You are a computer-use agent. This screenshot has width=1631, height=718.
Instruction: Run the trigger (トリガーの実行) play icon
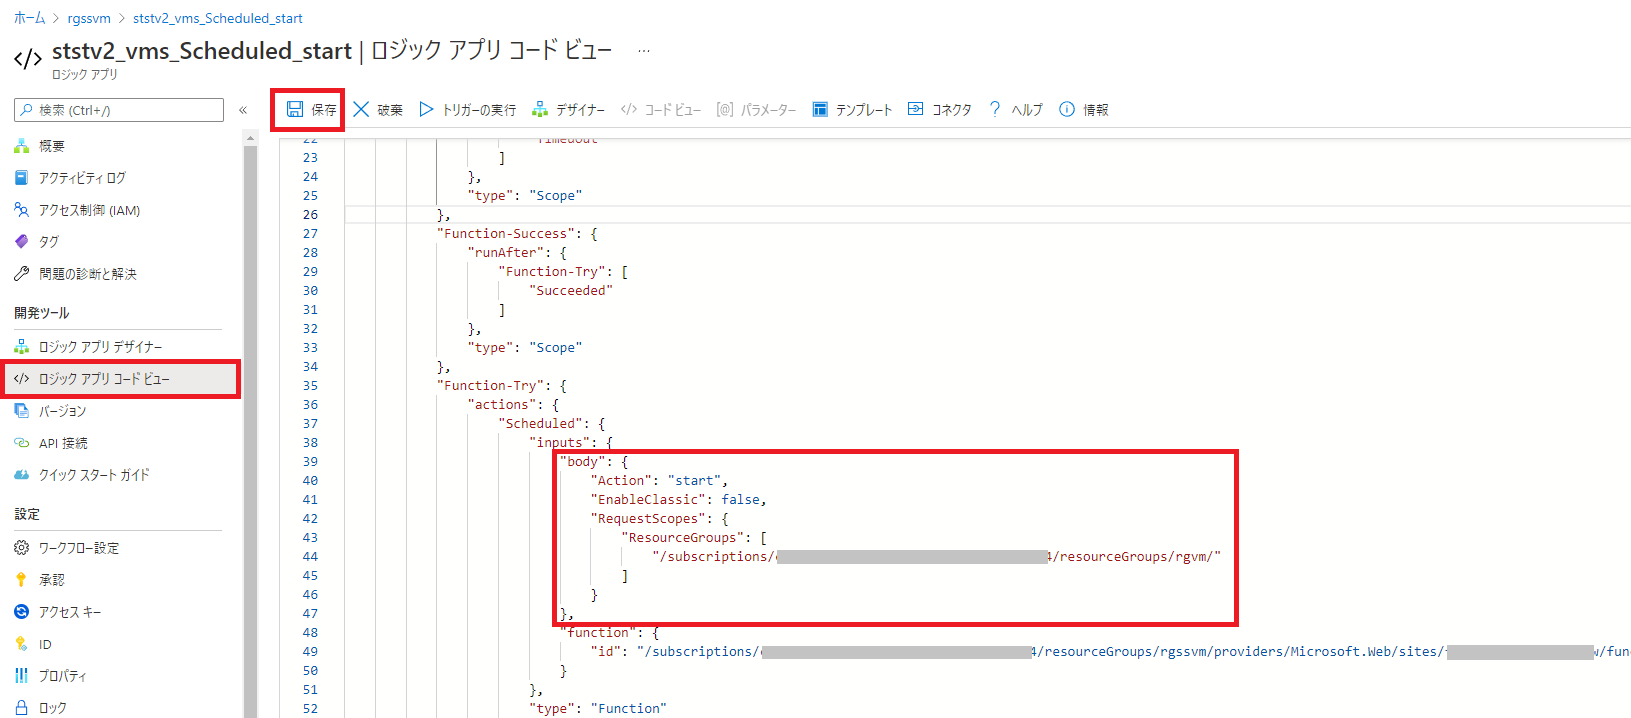coord(426,109)
